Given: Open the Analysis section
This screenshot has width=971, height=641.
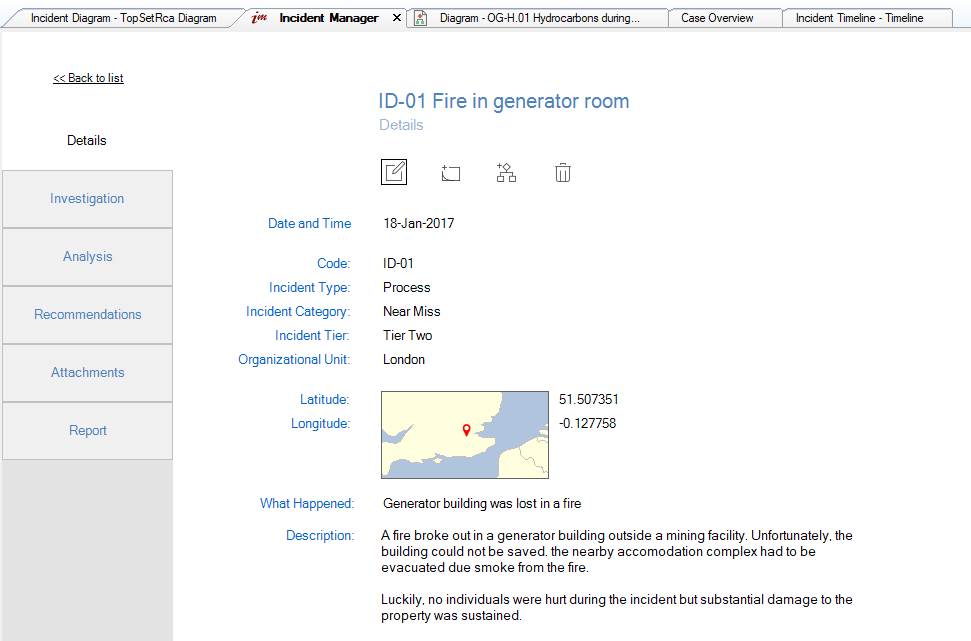Looking at the screenshot, I should tap(87, 257).
